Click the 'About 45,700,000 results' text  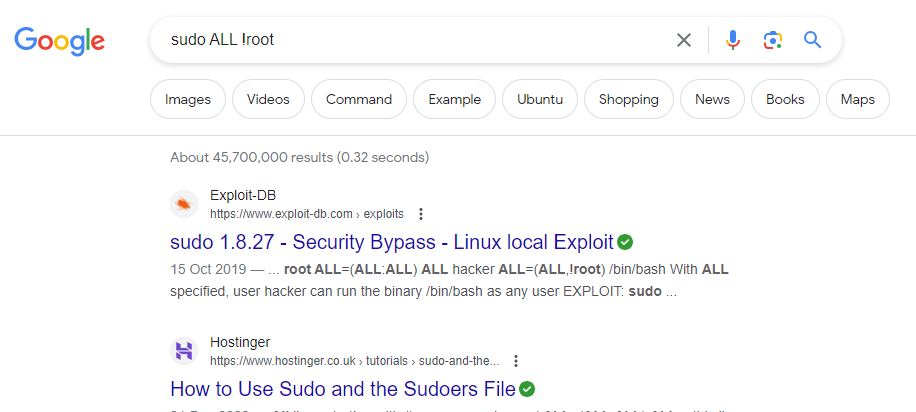300,157
